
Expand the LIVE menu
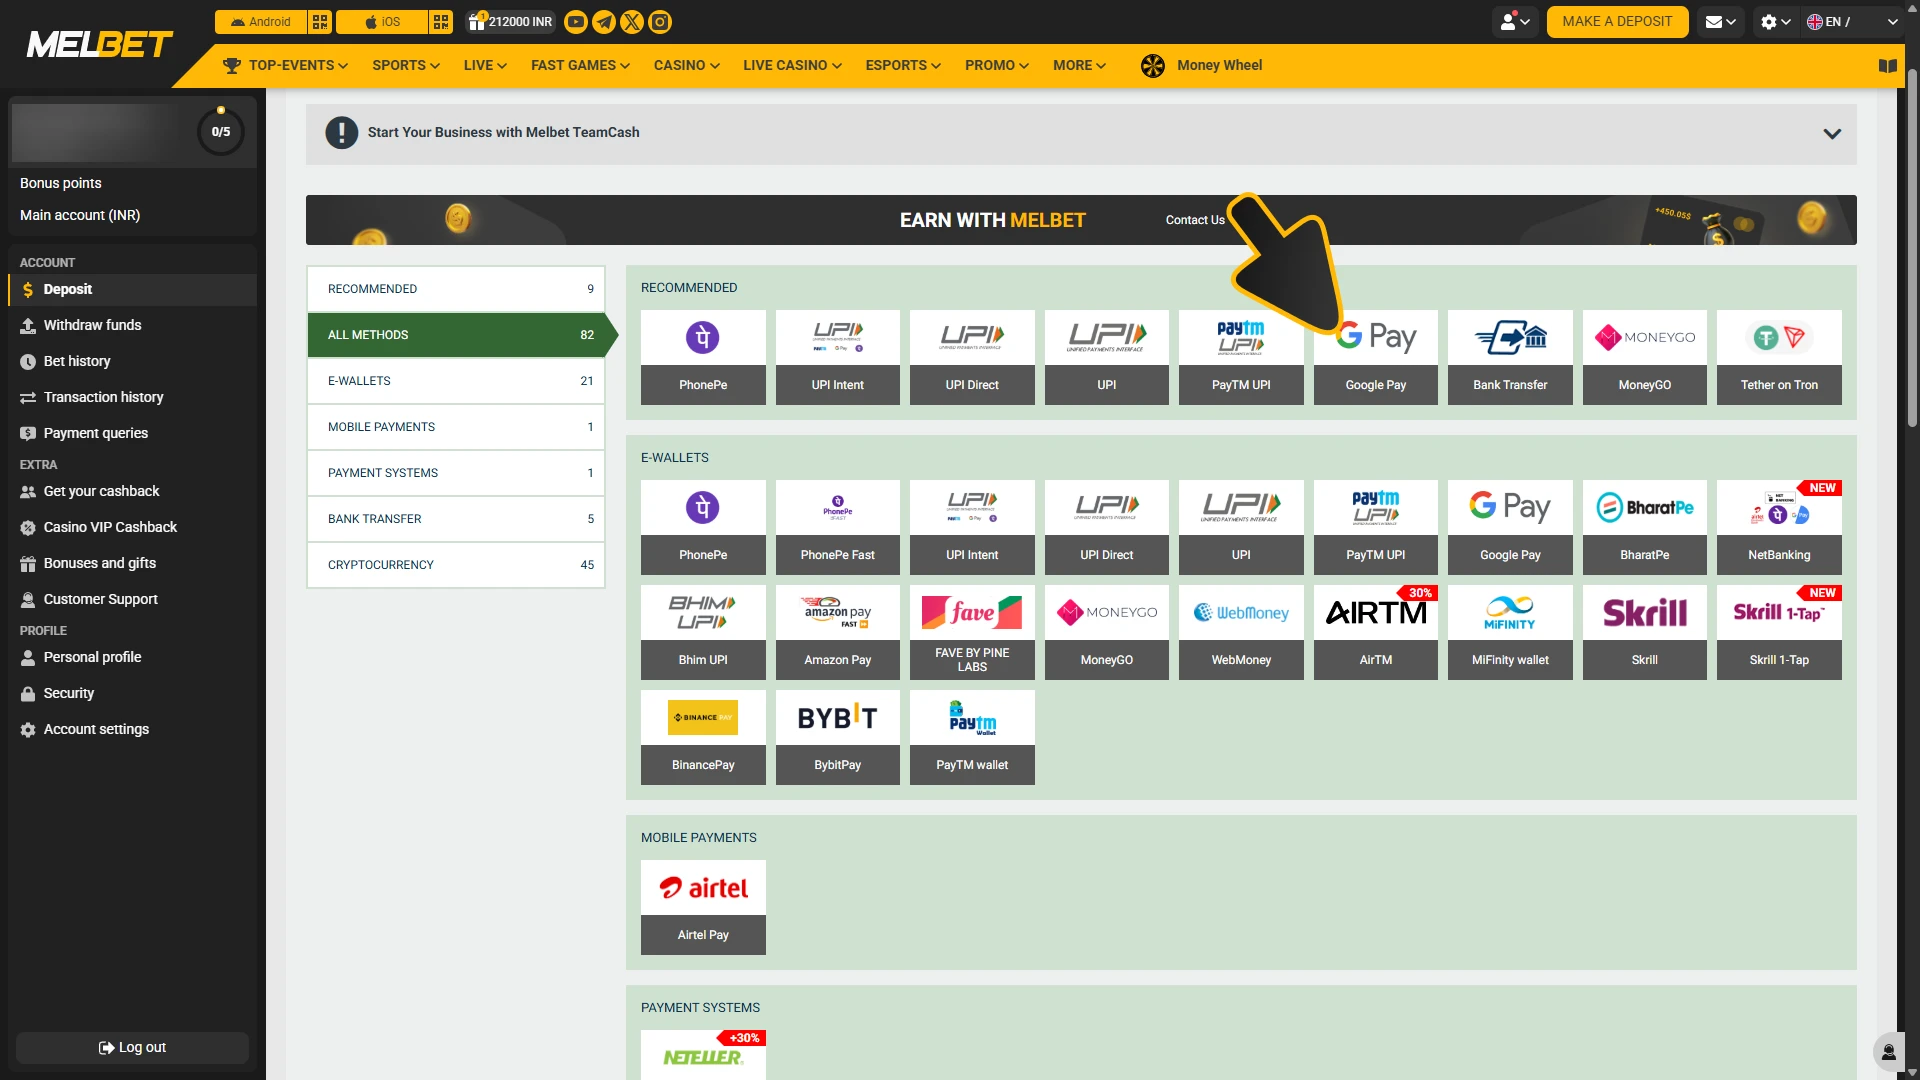coord(485,66)
